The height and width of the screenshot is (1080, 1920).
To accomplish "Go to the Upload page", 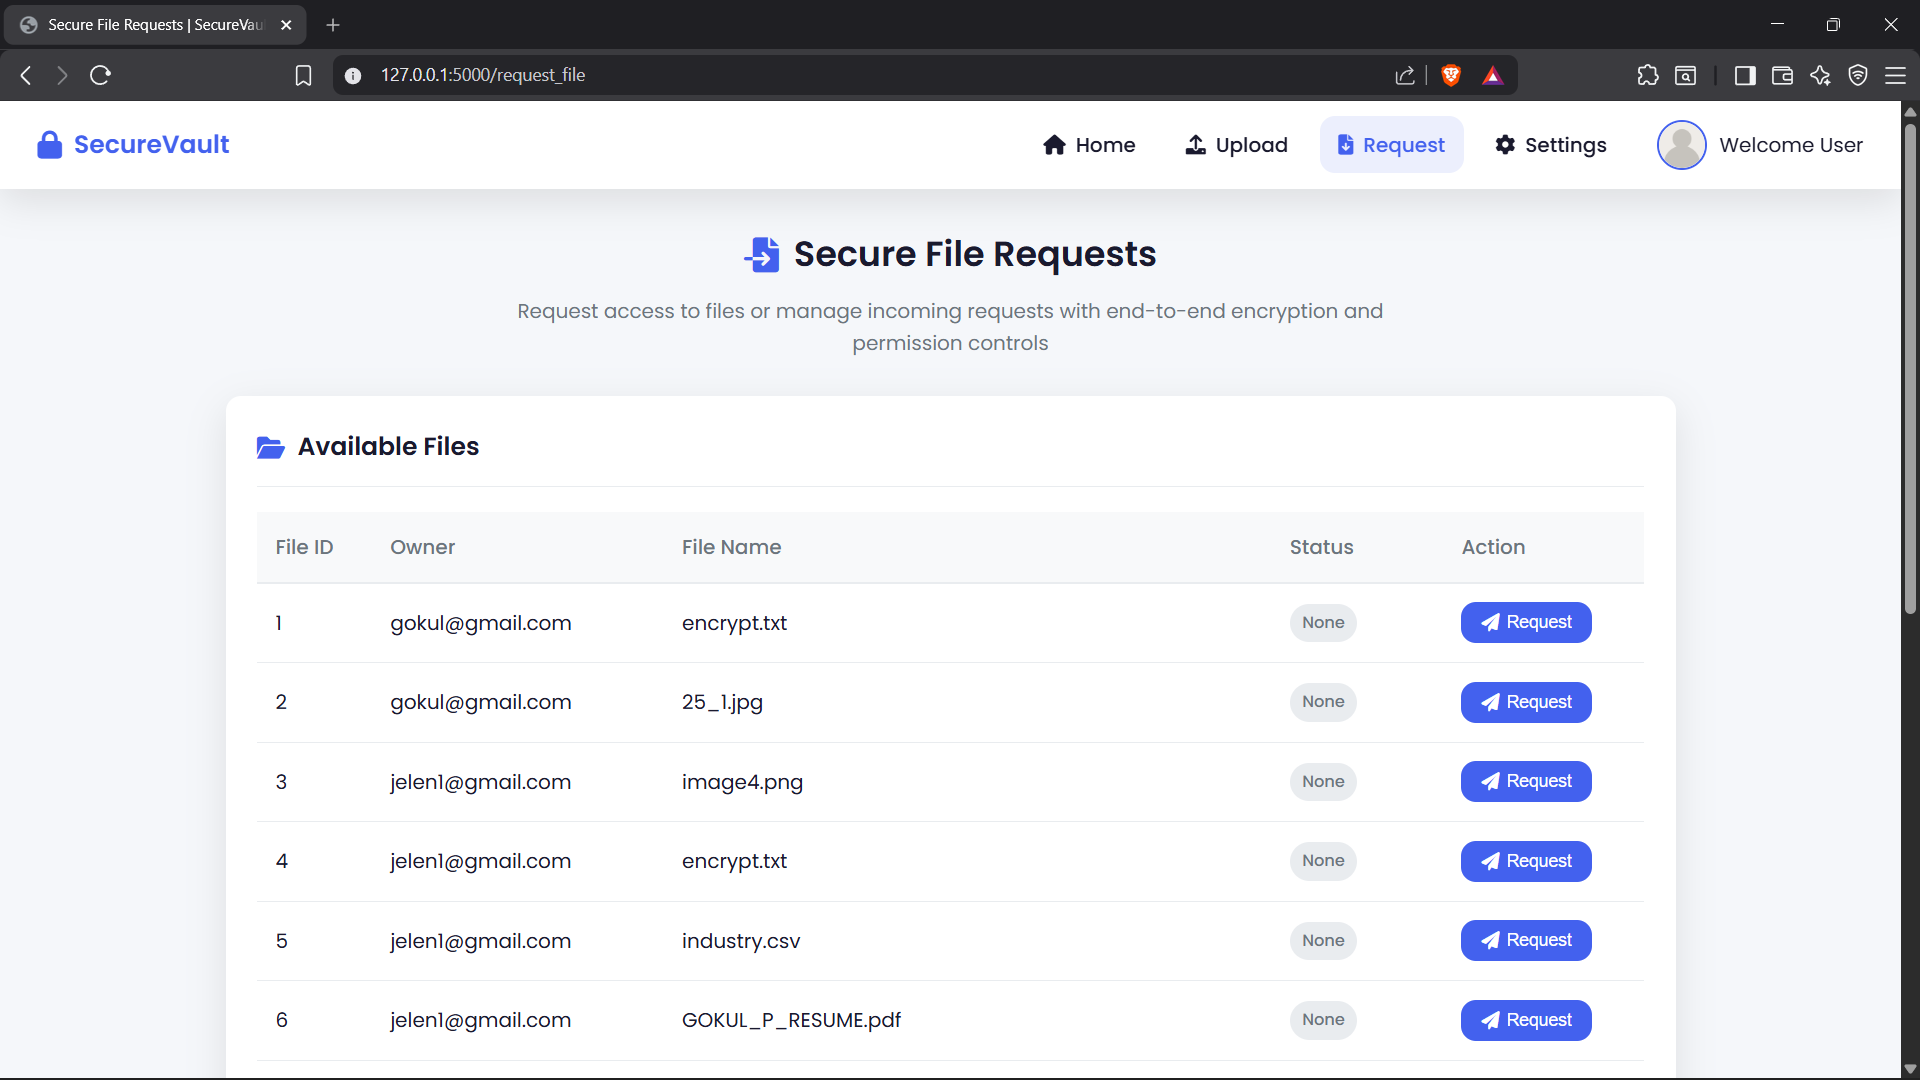I will point(1236,145).
